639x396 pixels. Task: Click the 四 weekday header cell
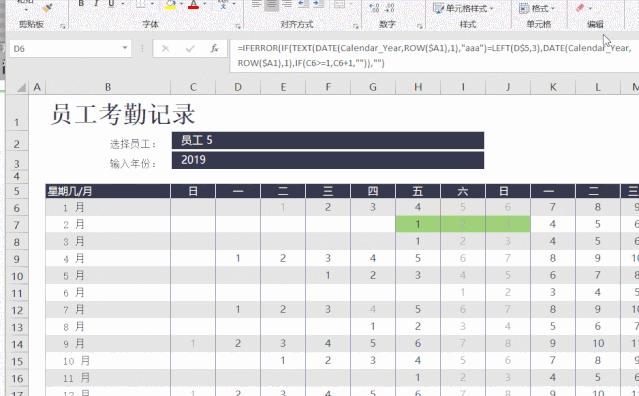click(x=373, y=191)
